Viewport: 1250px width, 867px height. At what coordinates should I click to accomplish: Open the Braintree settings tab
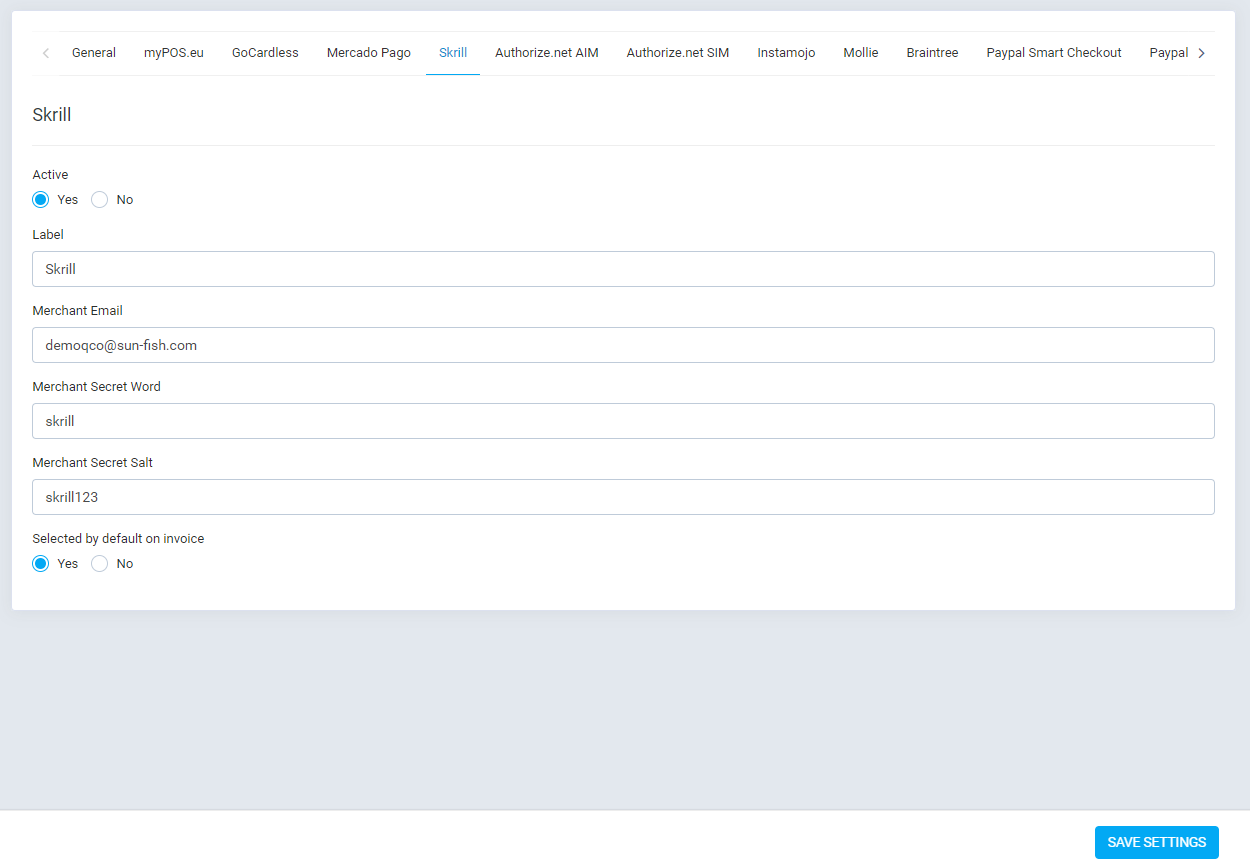(932, 52)
